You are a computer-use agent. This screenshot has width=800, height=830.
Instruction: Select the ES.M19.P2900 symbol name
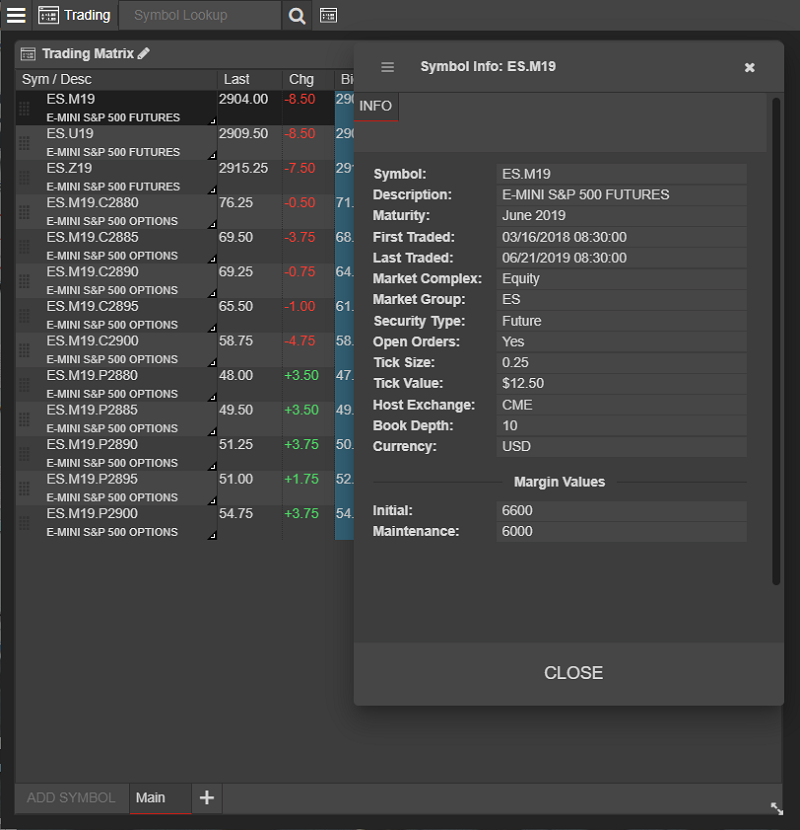tap(92, 513)
